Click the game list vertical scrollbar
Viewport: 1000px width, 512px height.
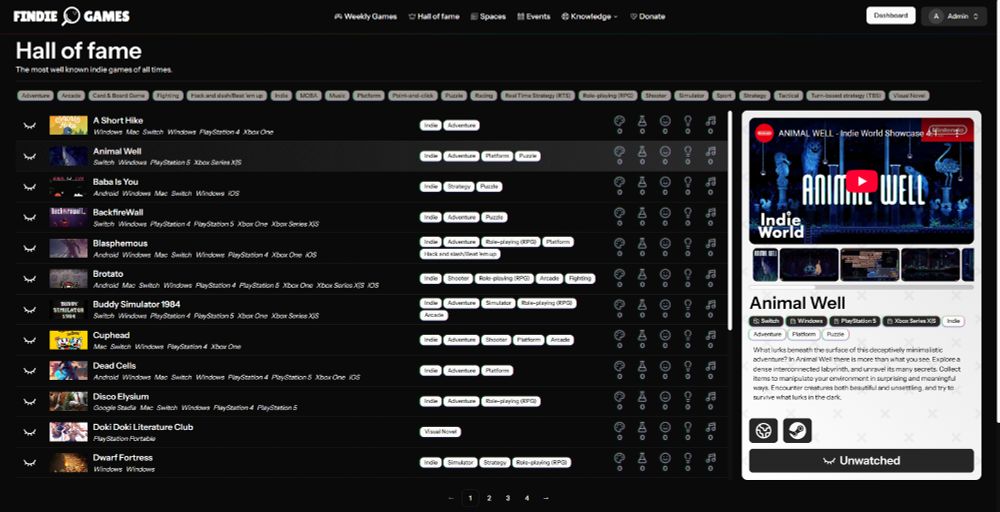coord(730,221)
